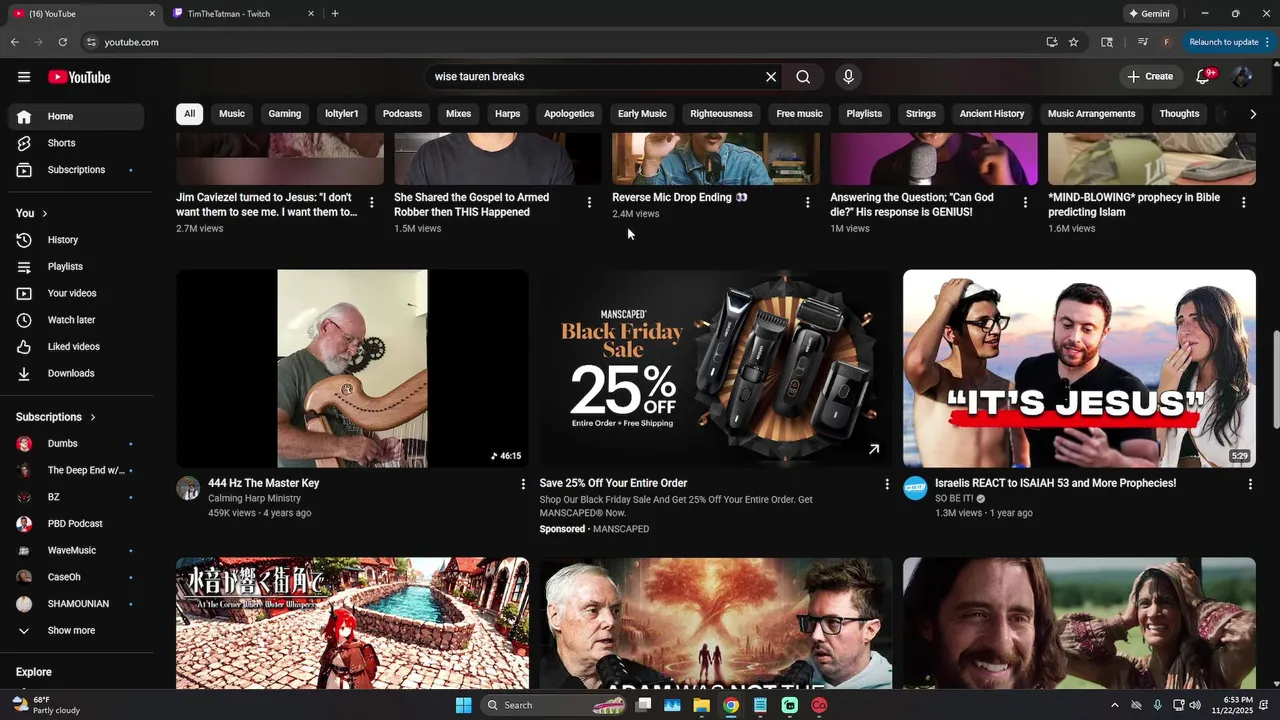This screenshot has height=720, width=1280.
Task: Open Watch later in the sidebar
Action: pos(76,320)
